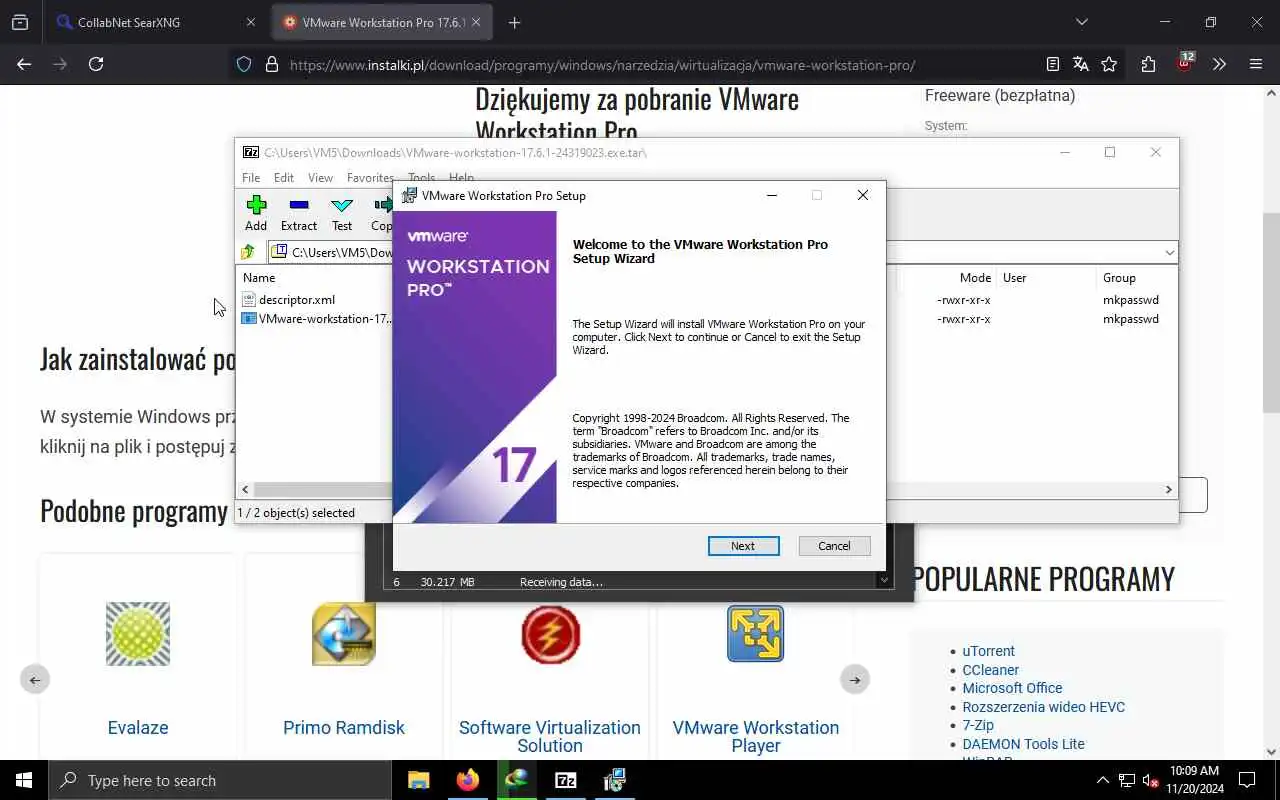Click the Firefox View icon
Screen dimensions: 1280x800
pos(20,22)
